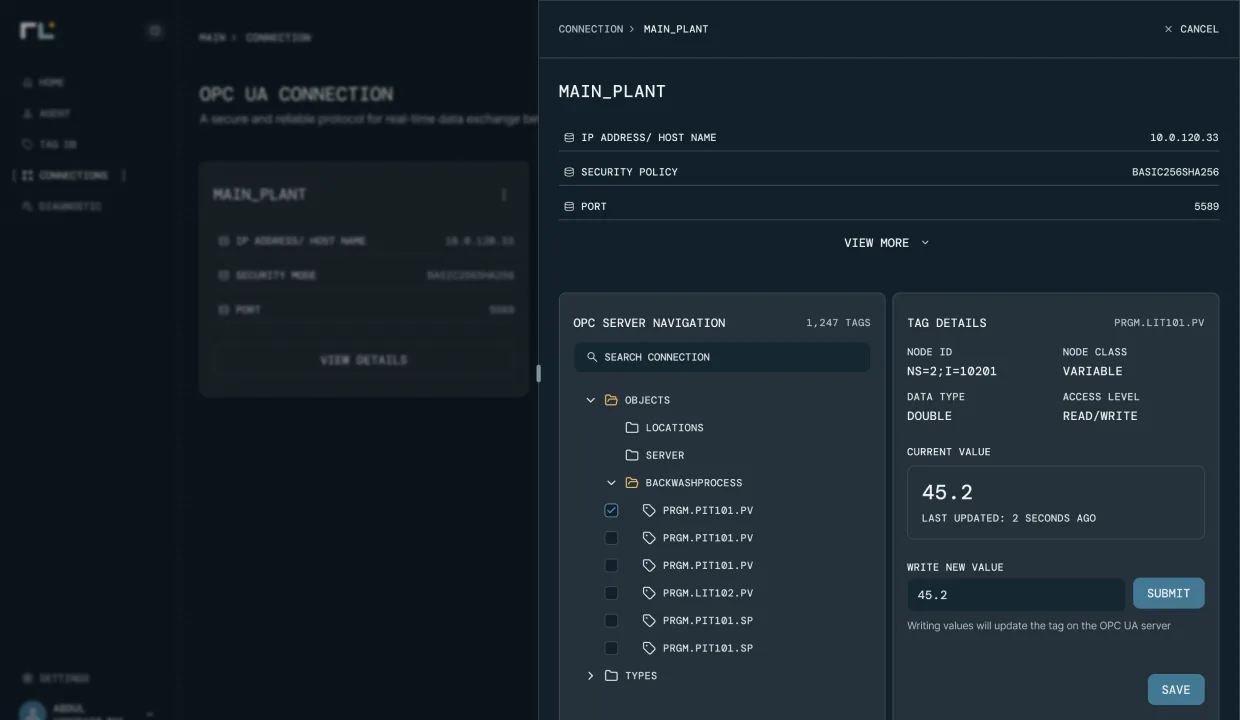Click the 1,247 TAGS count

pyautogui.click(x=838, y=323)
